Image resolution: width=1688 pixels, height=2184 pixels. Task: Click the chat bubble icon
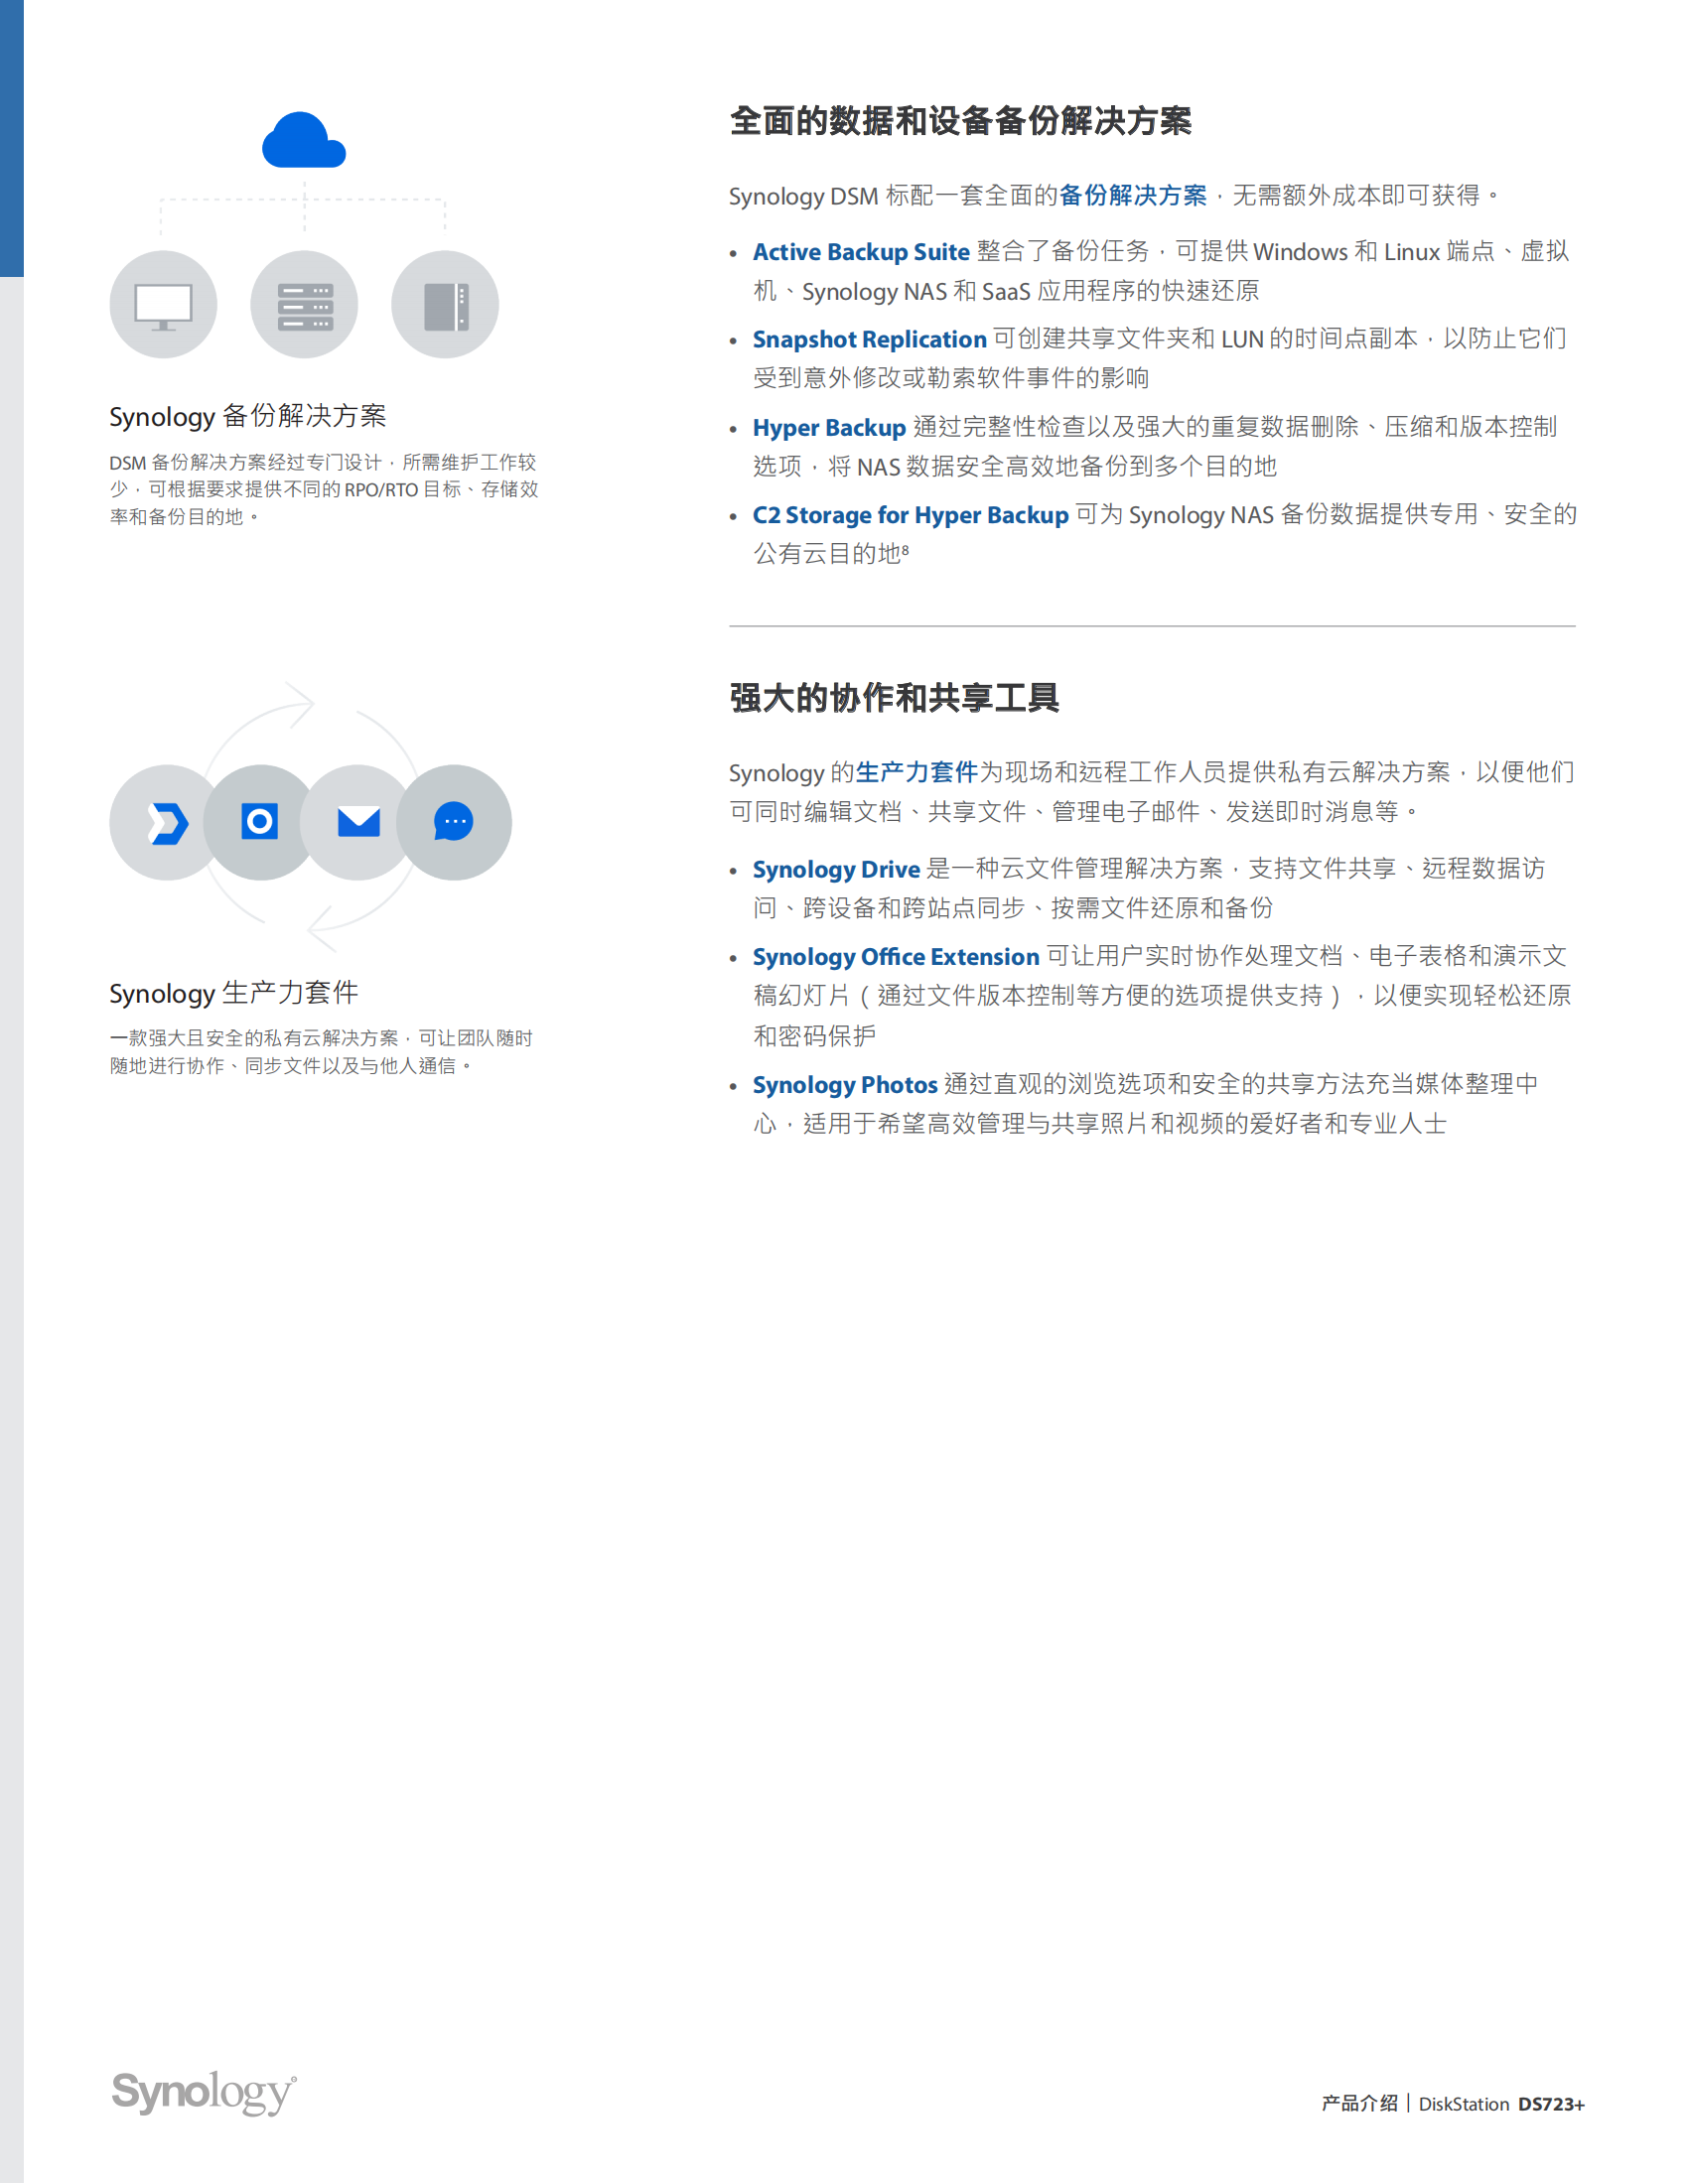tap(454, 821)
